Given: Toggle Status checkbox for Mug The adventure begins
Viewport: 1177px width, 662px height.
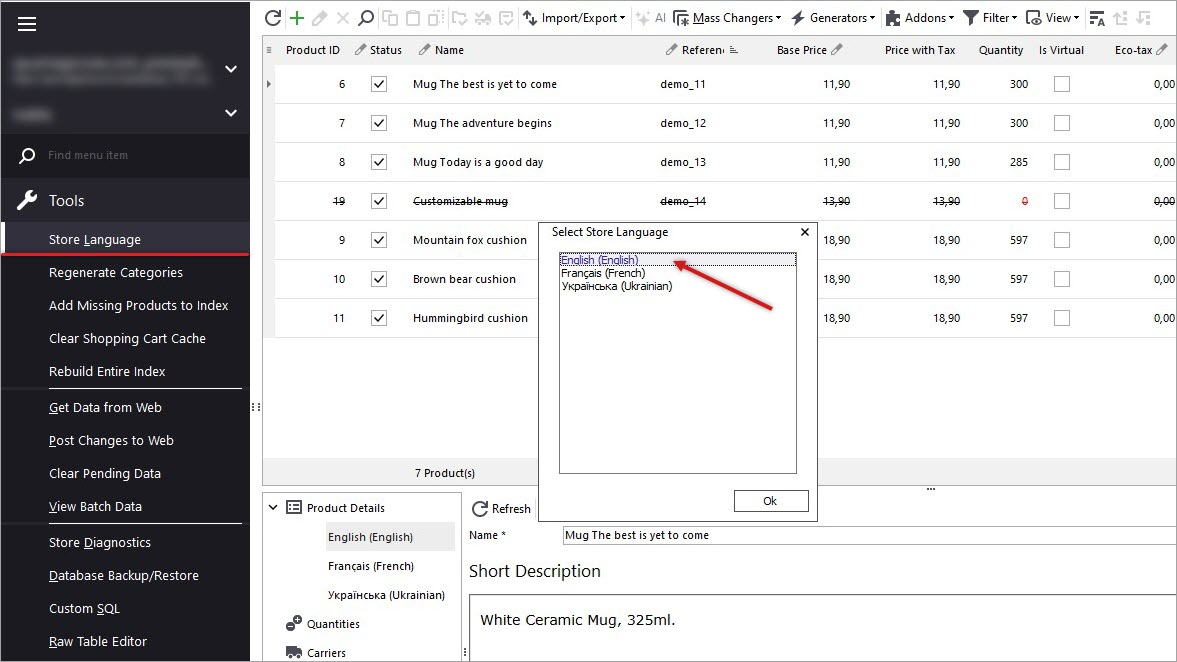Looking at the screenshot, I should 379,123.
